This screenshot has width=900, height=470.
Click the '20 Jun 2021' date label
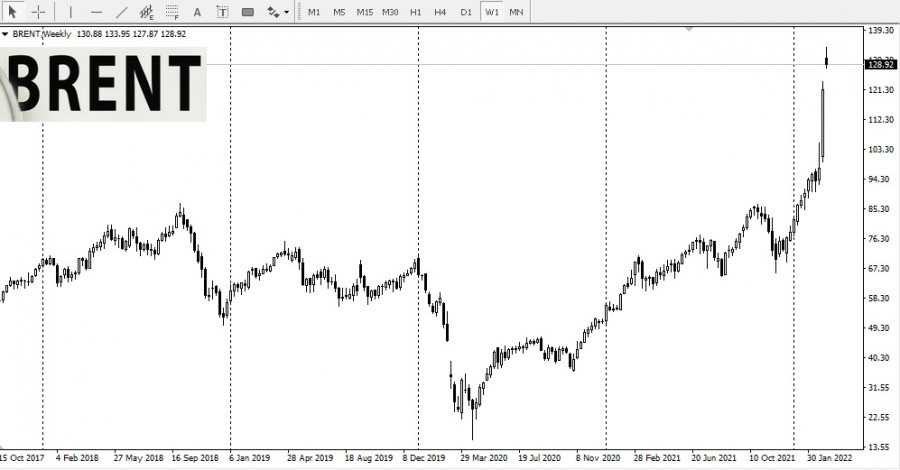714,458
